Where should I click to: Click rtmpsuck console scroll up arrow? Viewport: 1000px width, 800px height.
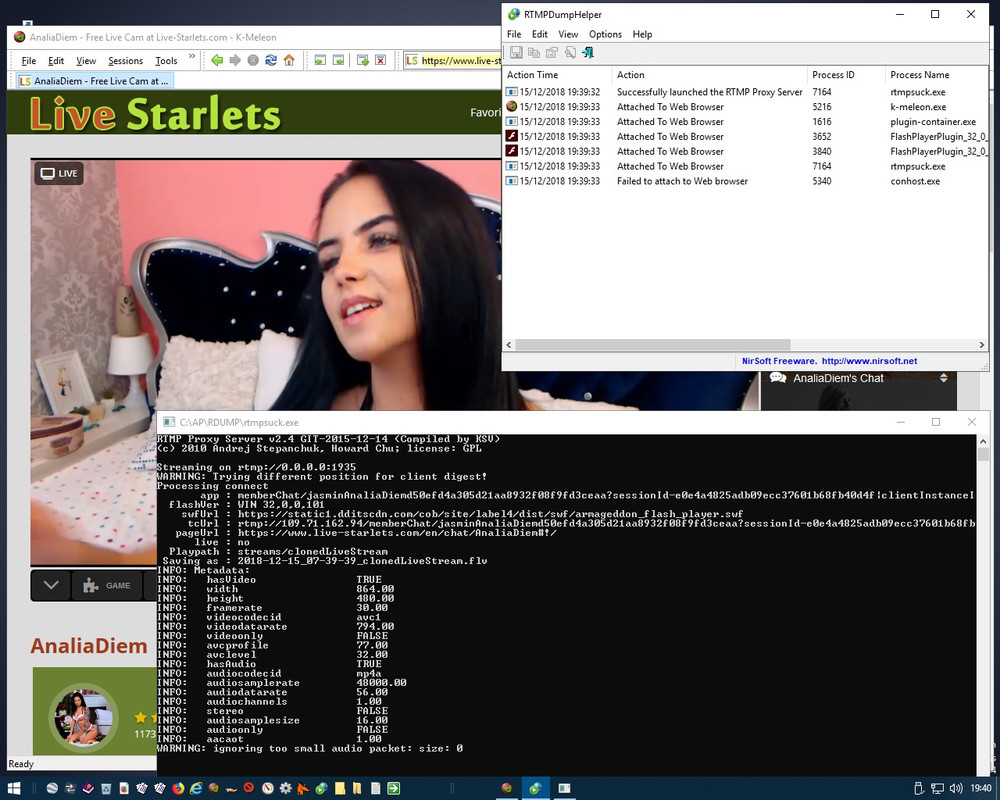click(x=983, y=441)
